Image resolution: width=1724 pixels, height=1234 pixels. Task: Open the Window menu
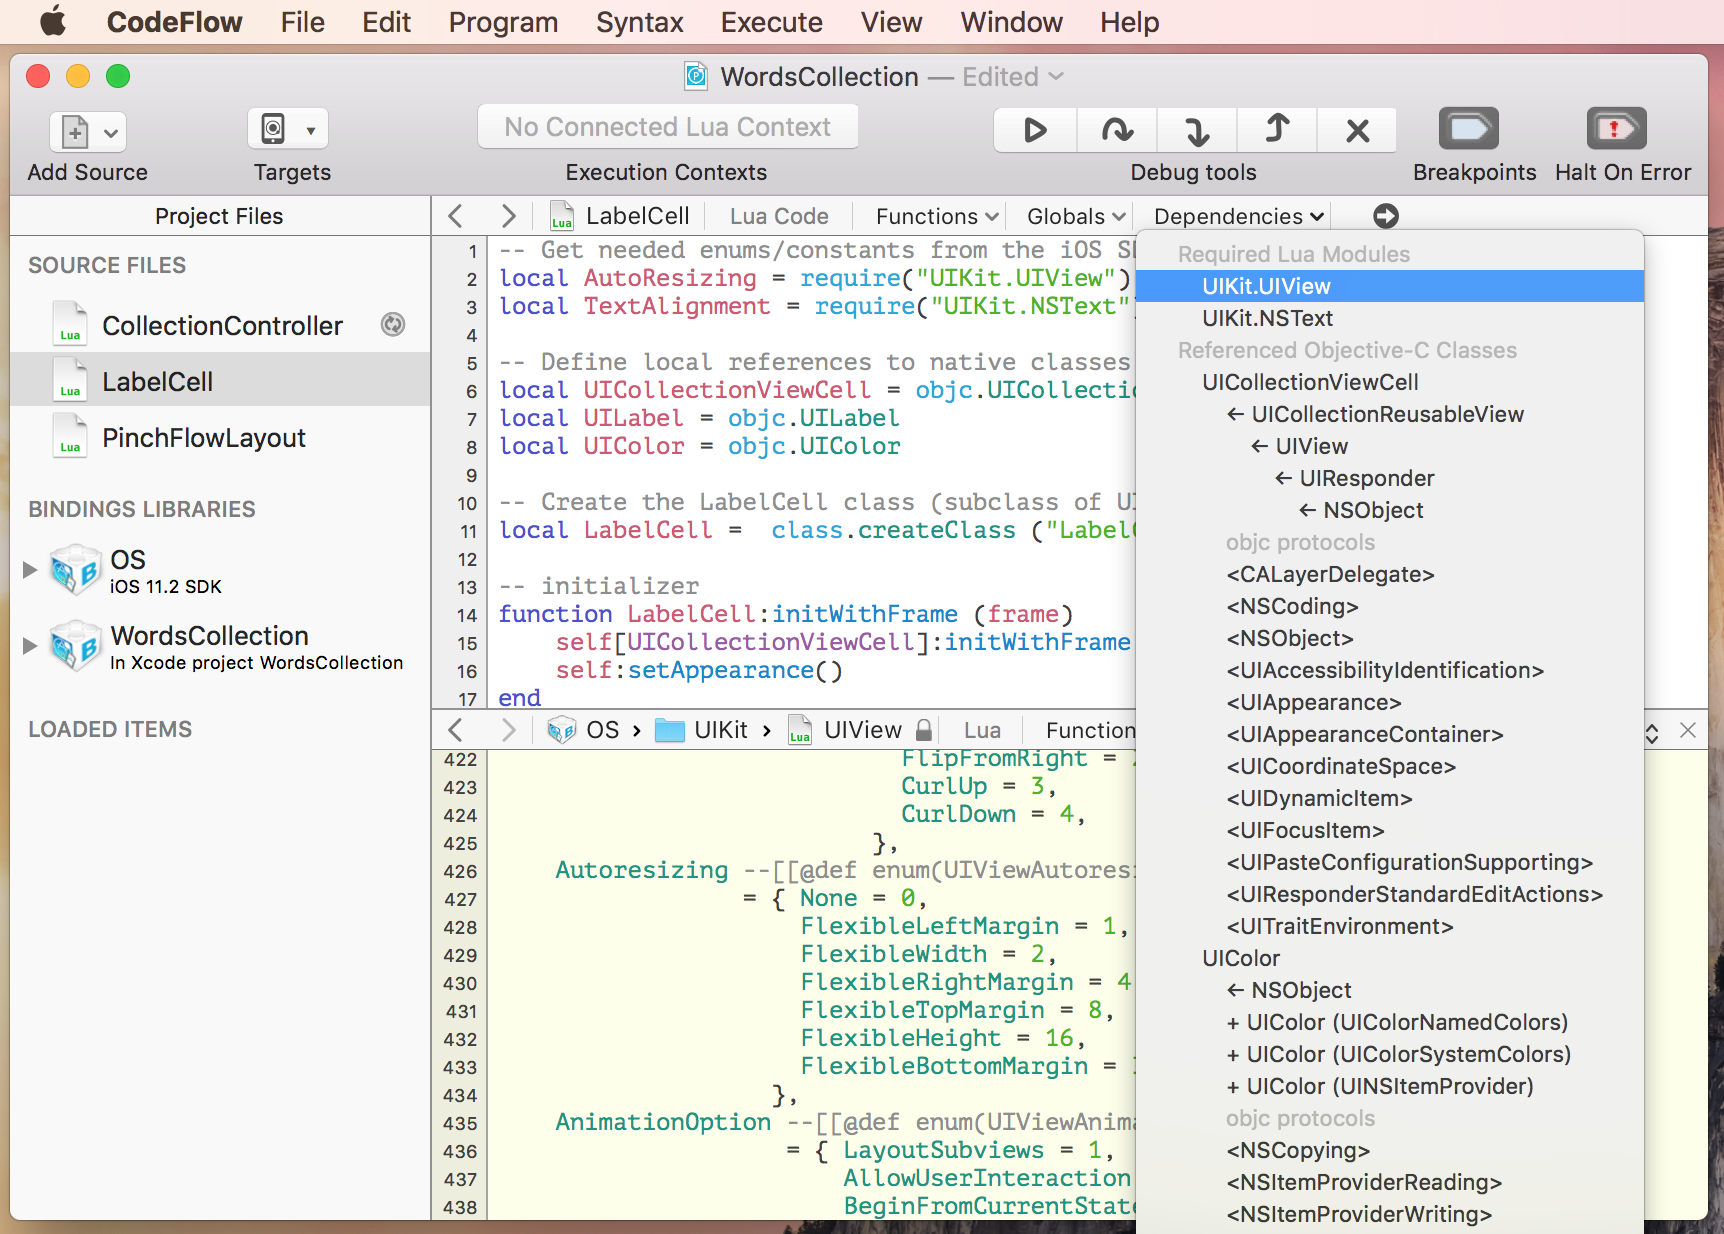point(1011,22)
